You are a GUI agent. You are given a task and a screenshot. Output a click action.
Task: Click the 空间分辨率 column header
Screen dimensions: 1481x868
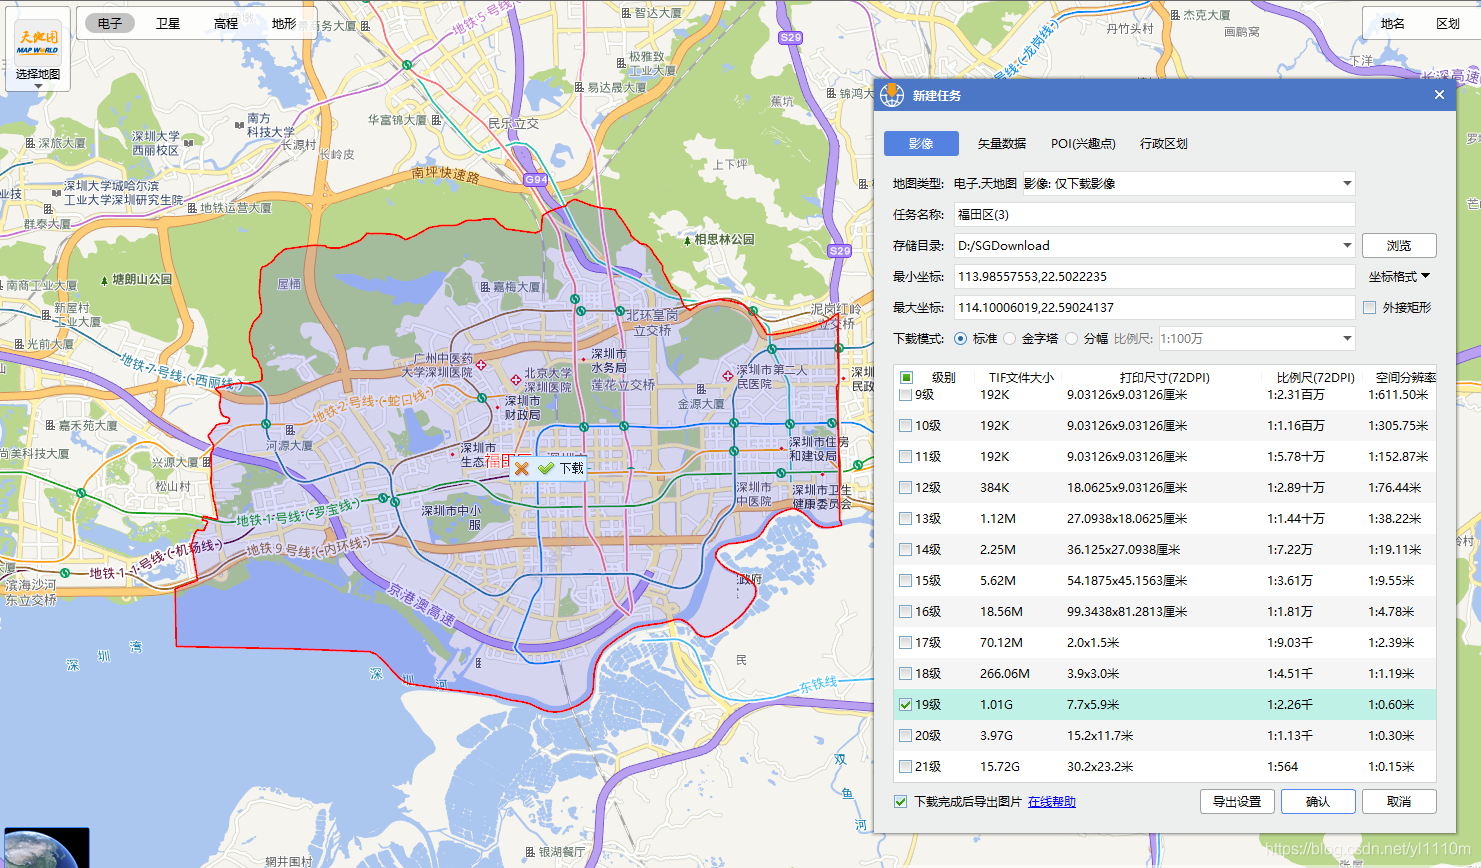1406,377
